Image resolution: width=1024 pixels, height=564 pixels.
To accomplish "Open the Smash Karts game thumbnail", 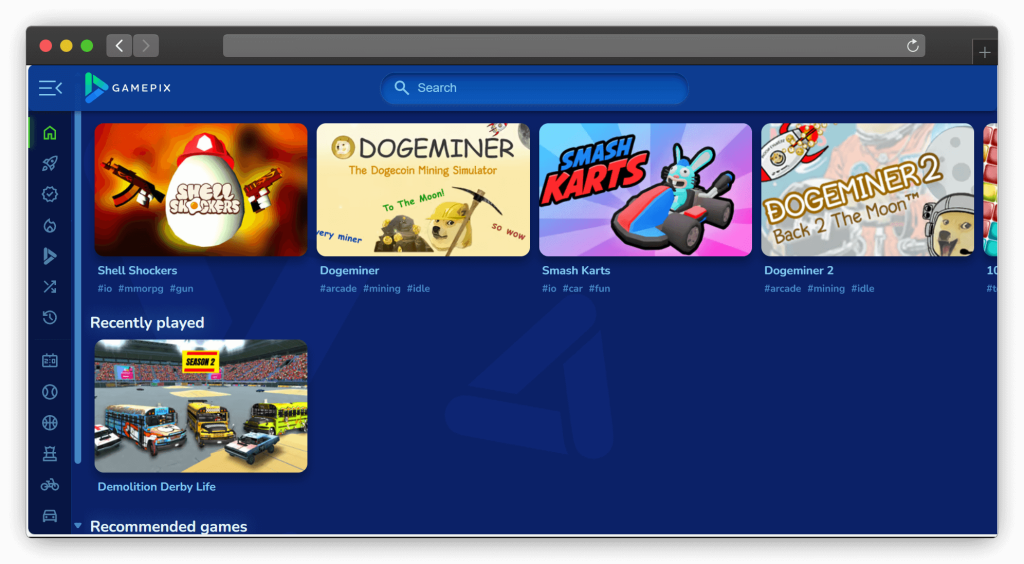I will pyautogui.click(x=645, y=190).
